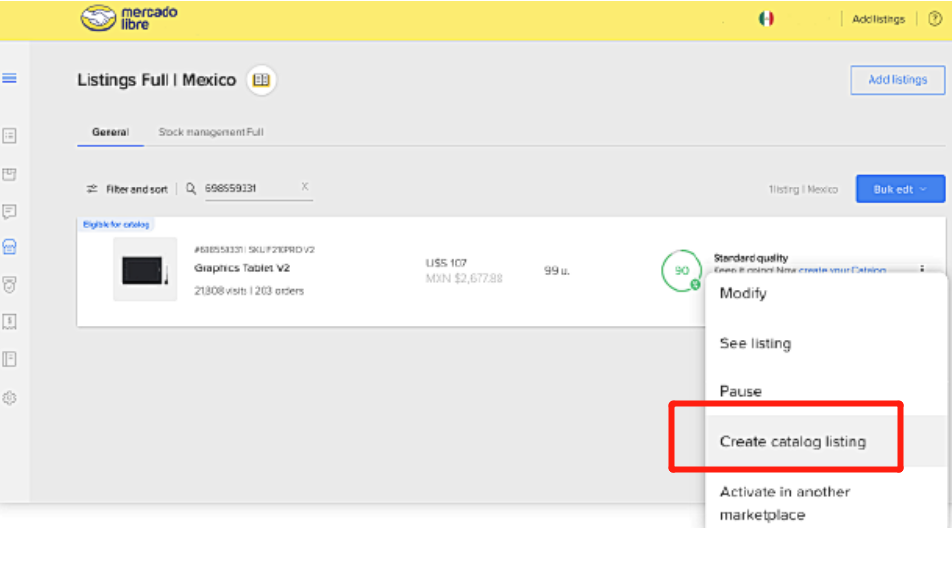
Task: Click the chat bubble sidebar icon
Action: coord(10,211)
